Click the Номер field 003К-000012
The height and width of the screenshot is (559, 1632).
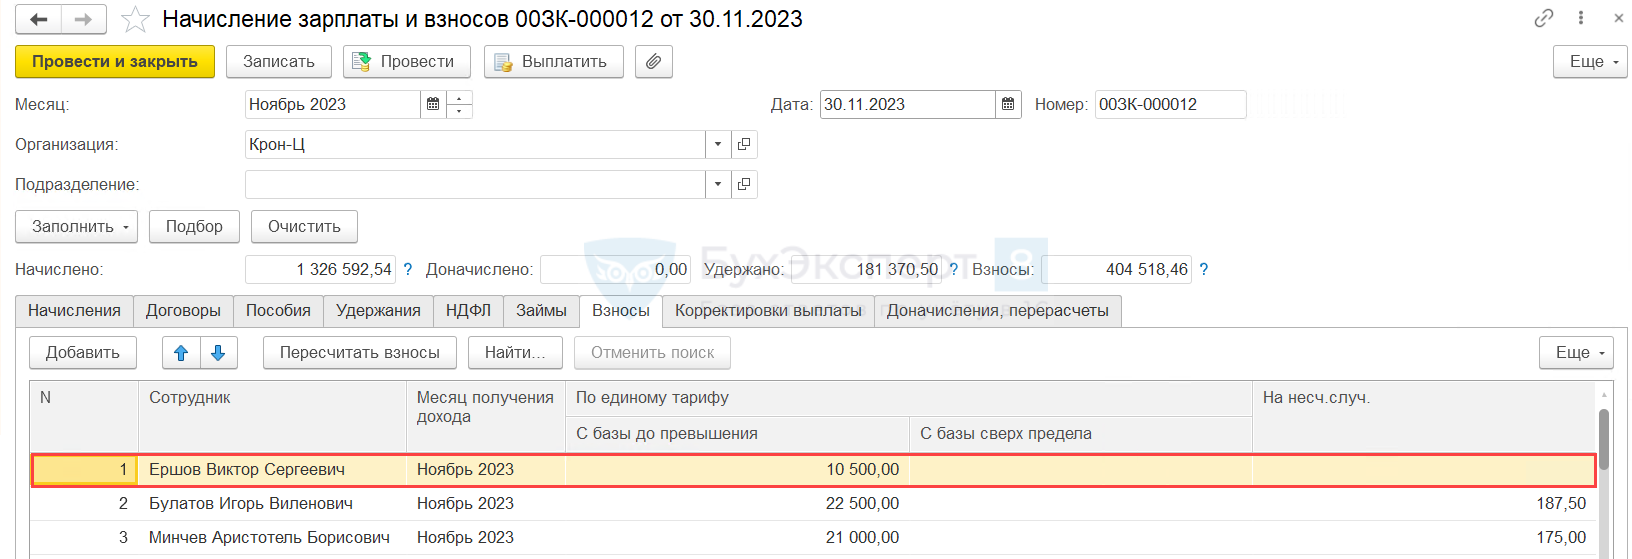[x=1170, y=104]
